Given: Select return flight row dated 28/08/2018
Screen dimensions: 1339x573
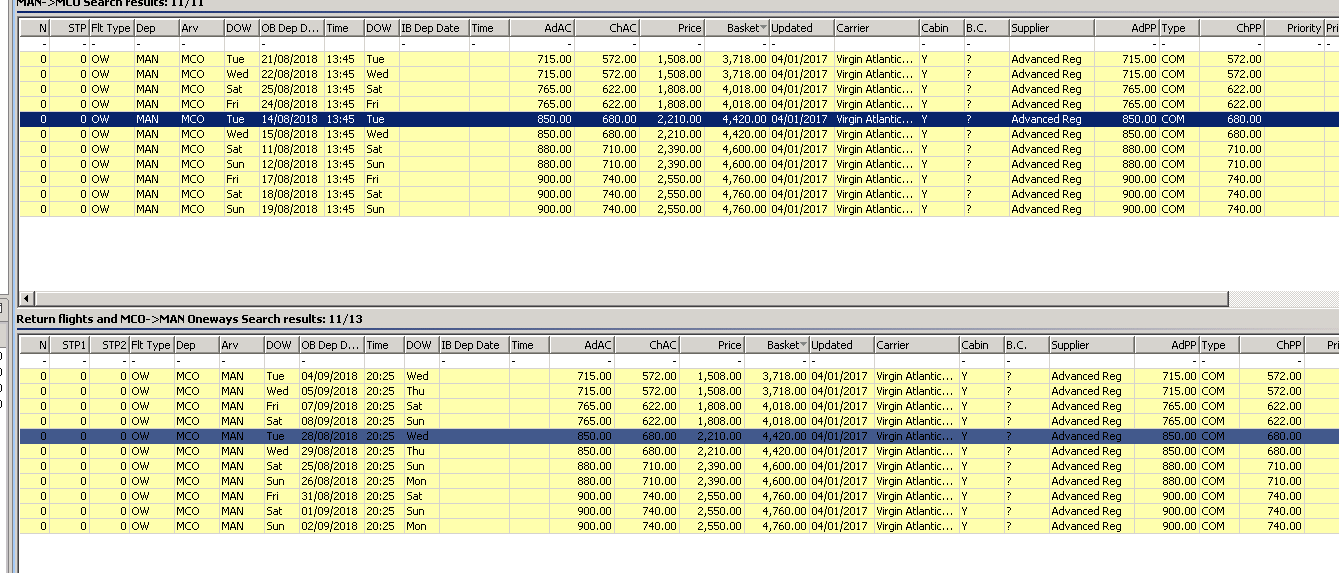Looking at the screenshot, I should (328, 436).
